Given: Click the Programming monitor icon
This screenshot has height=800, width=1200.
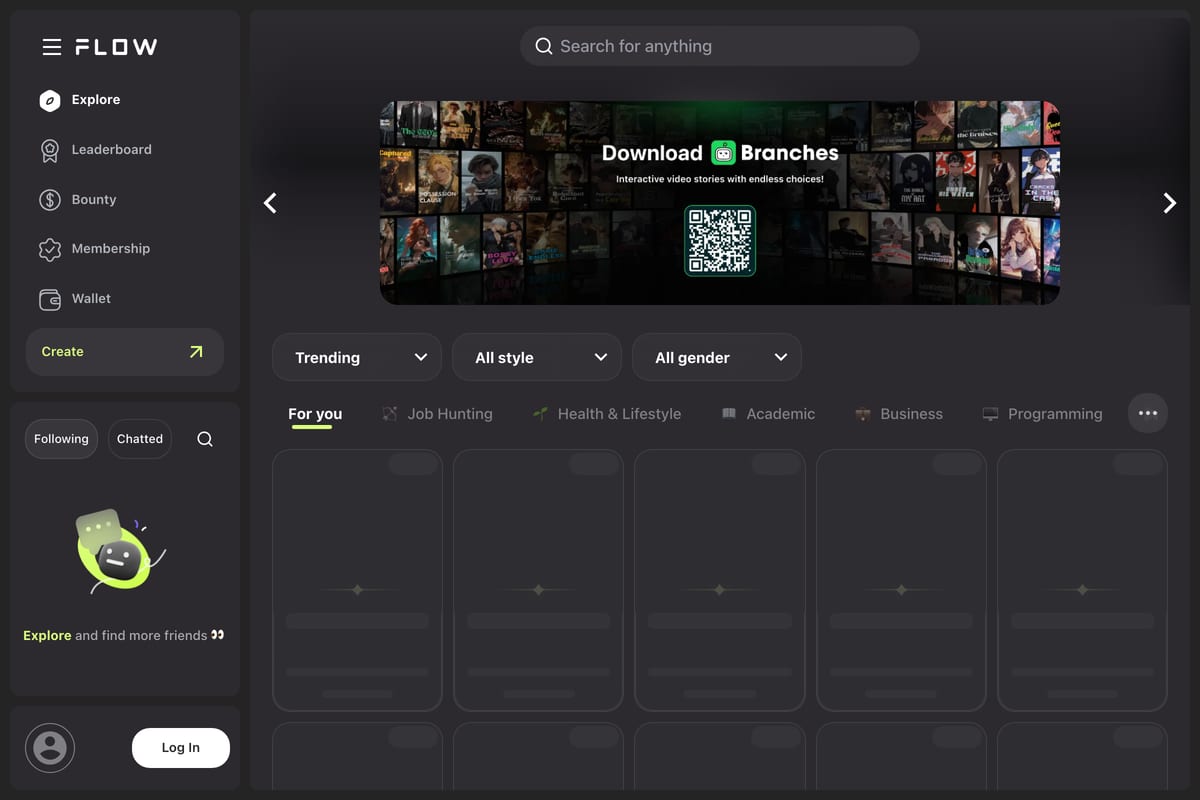Looking at the screenshot, I should click(990, 414).
